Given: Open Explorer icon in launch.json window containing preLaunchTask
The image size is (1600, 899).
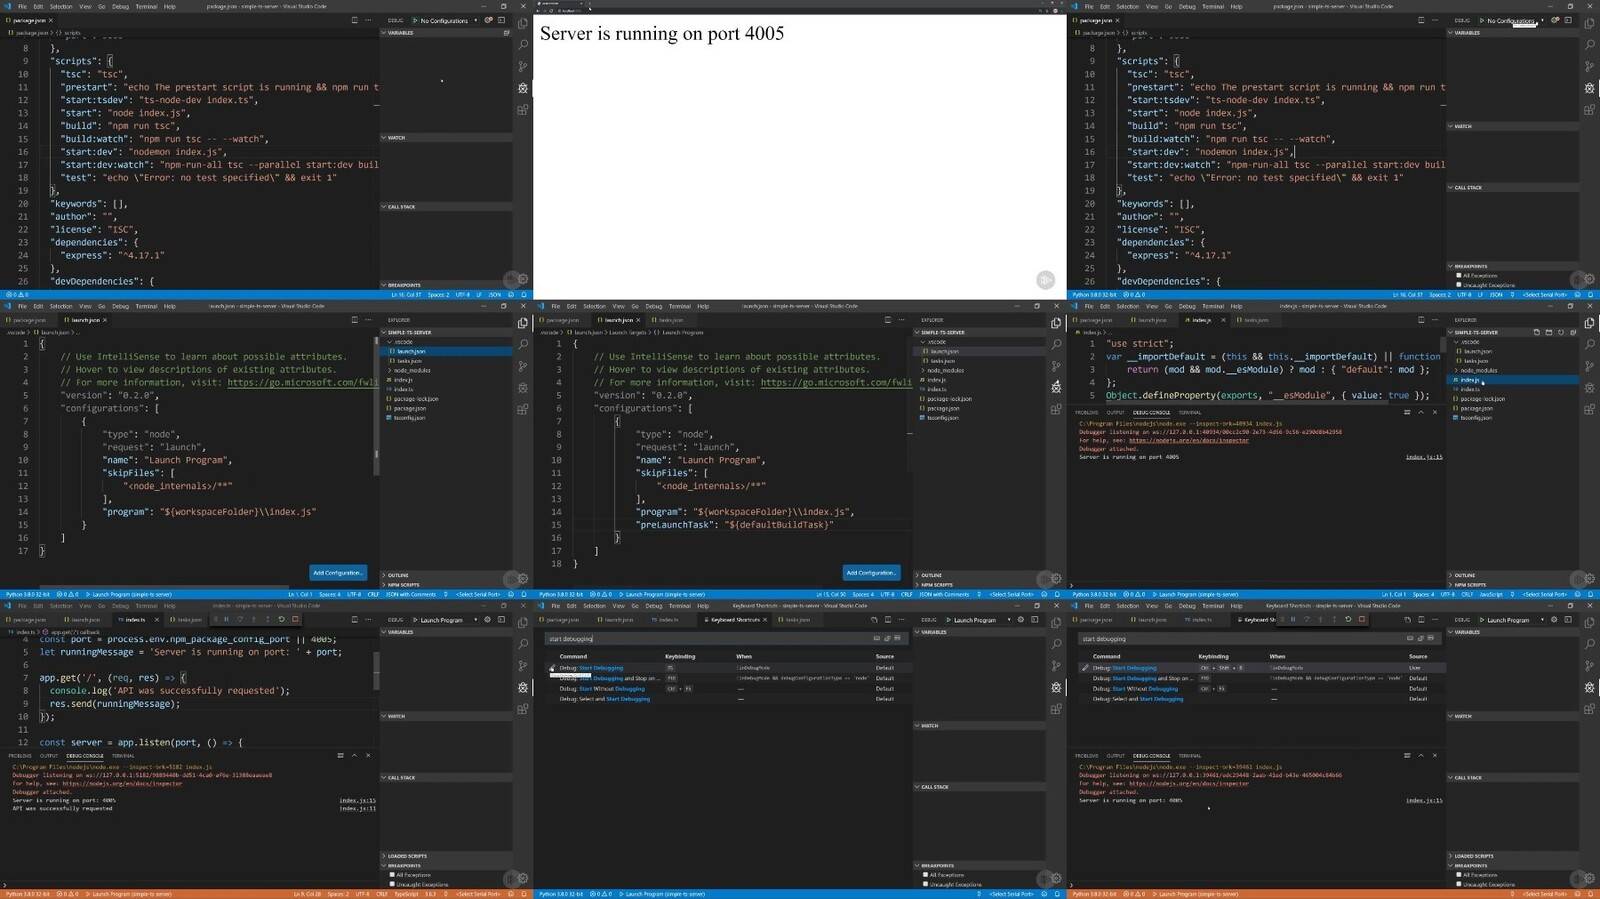Looking at the screenshot, I should (1056, 323).
